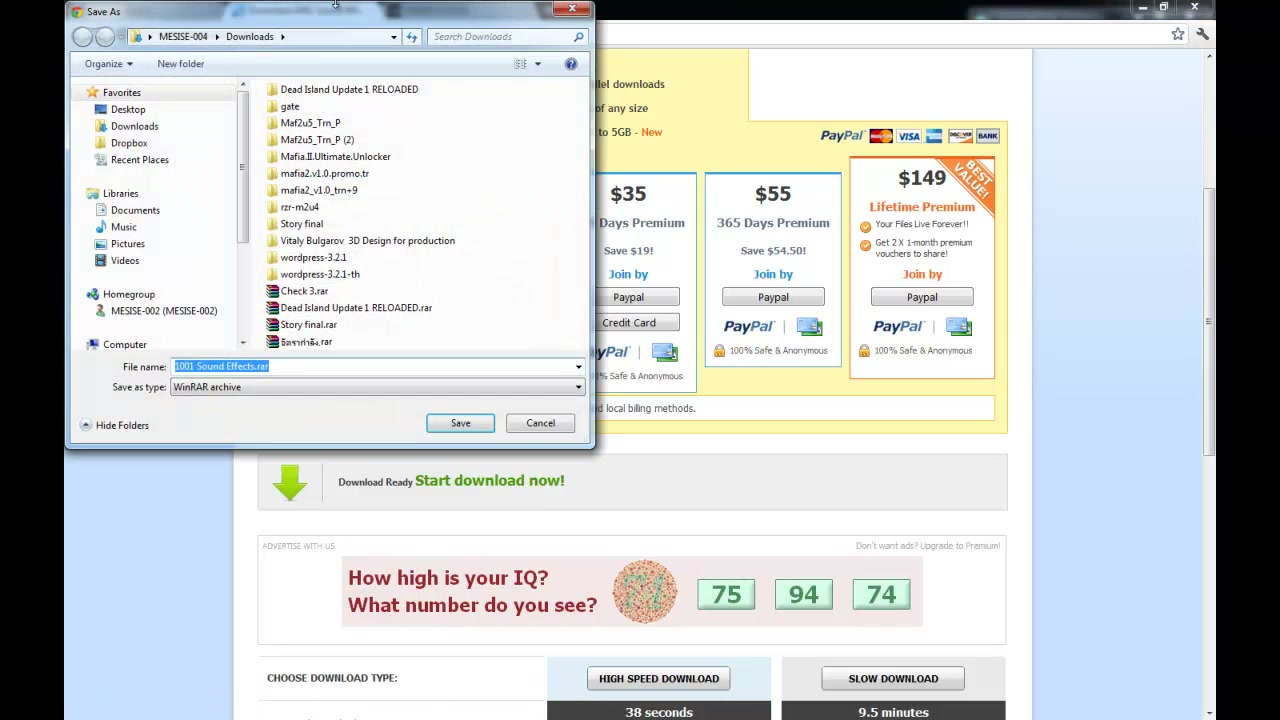The height and width of the screenshot is (720, 1280).
Task: Bookmark page with the star icon
Action: [x=1178, y=34]
